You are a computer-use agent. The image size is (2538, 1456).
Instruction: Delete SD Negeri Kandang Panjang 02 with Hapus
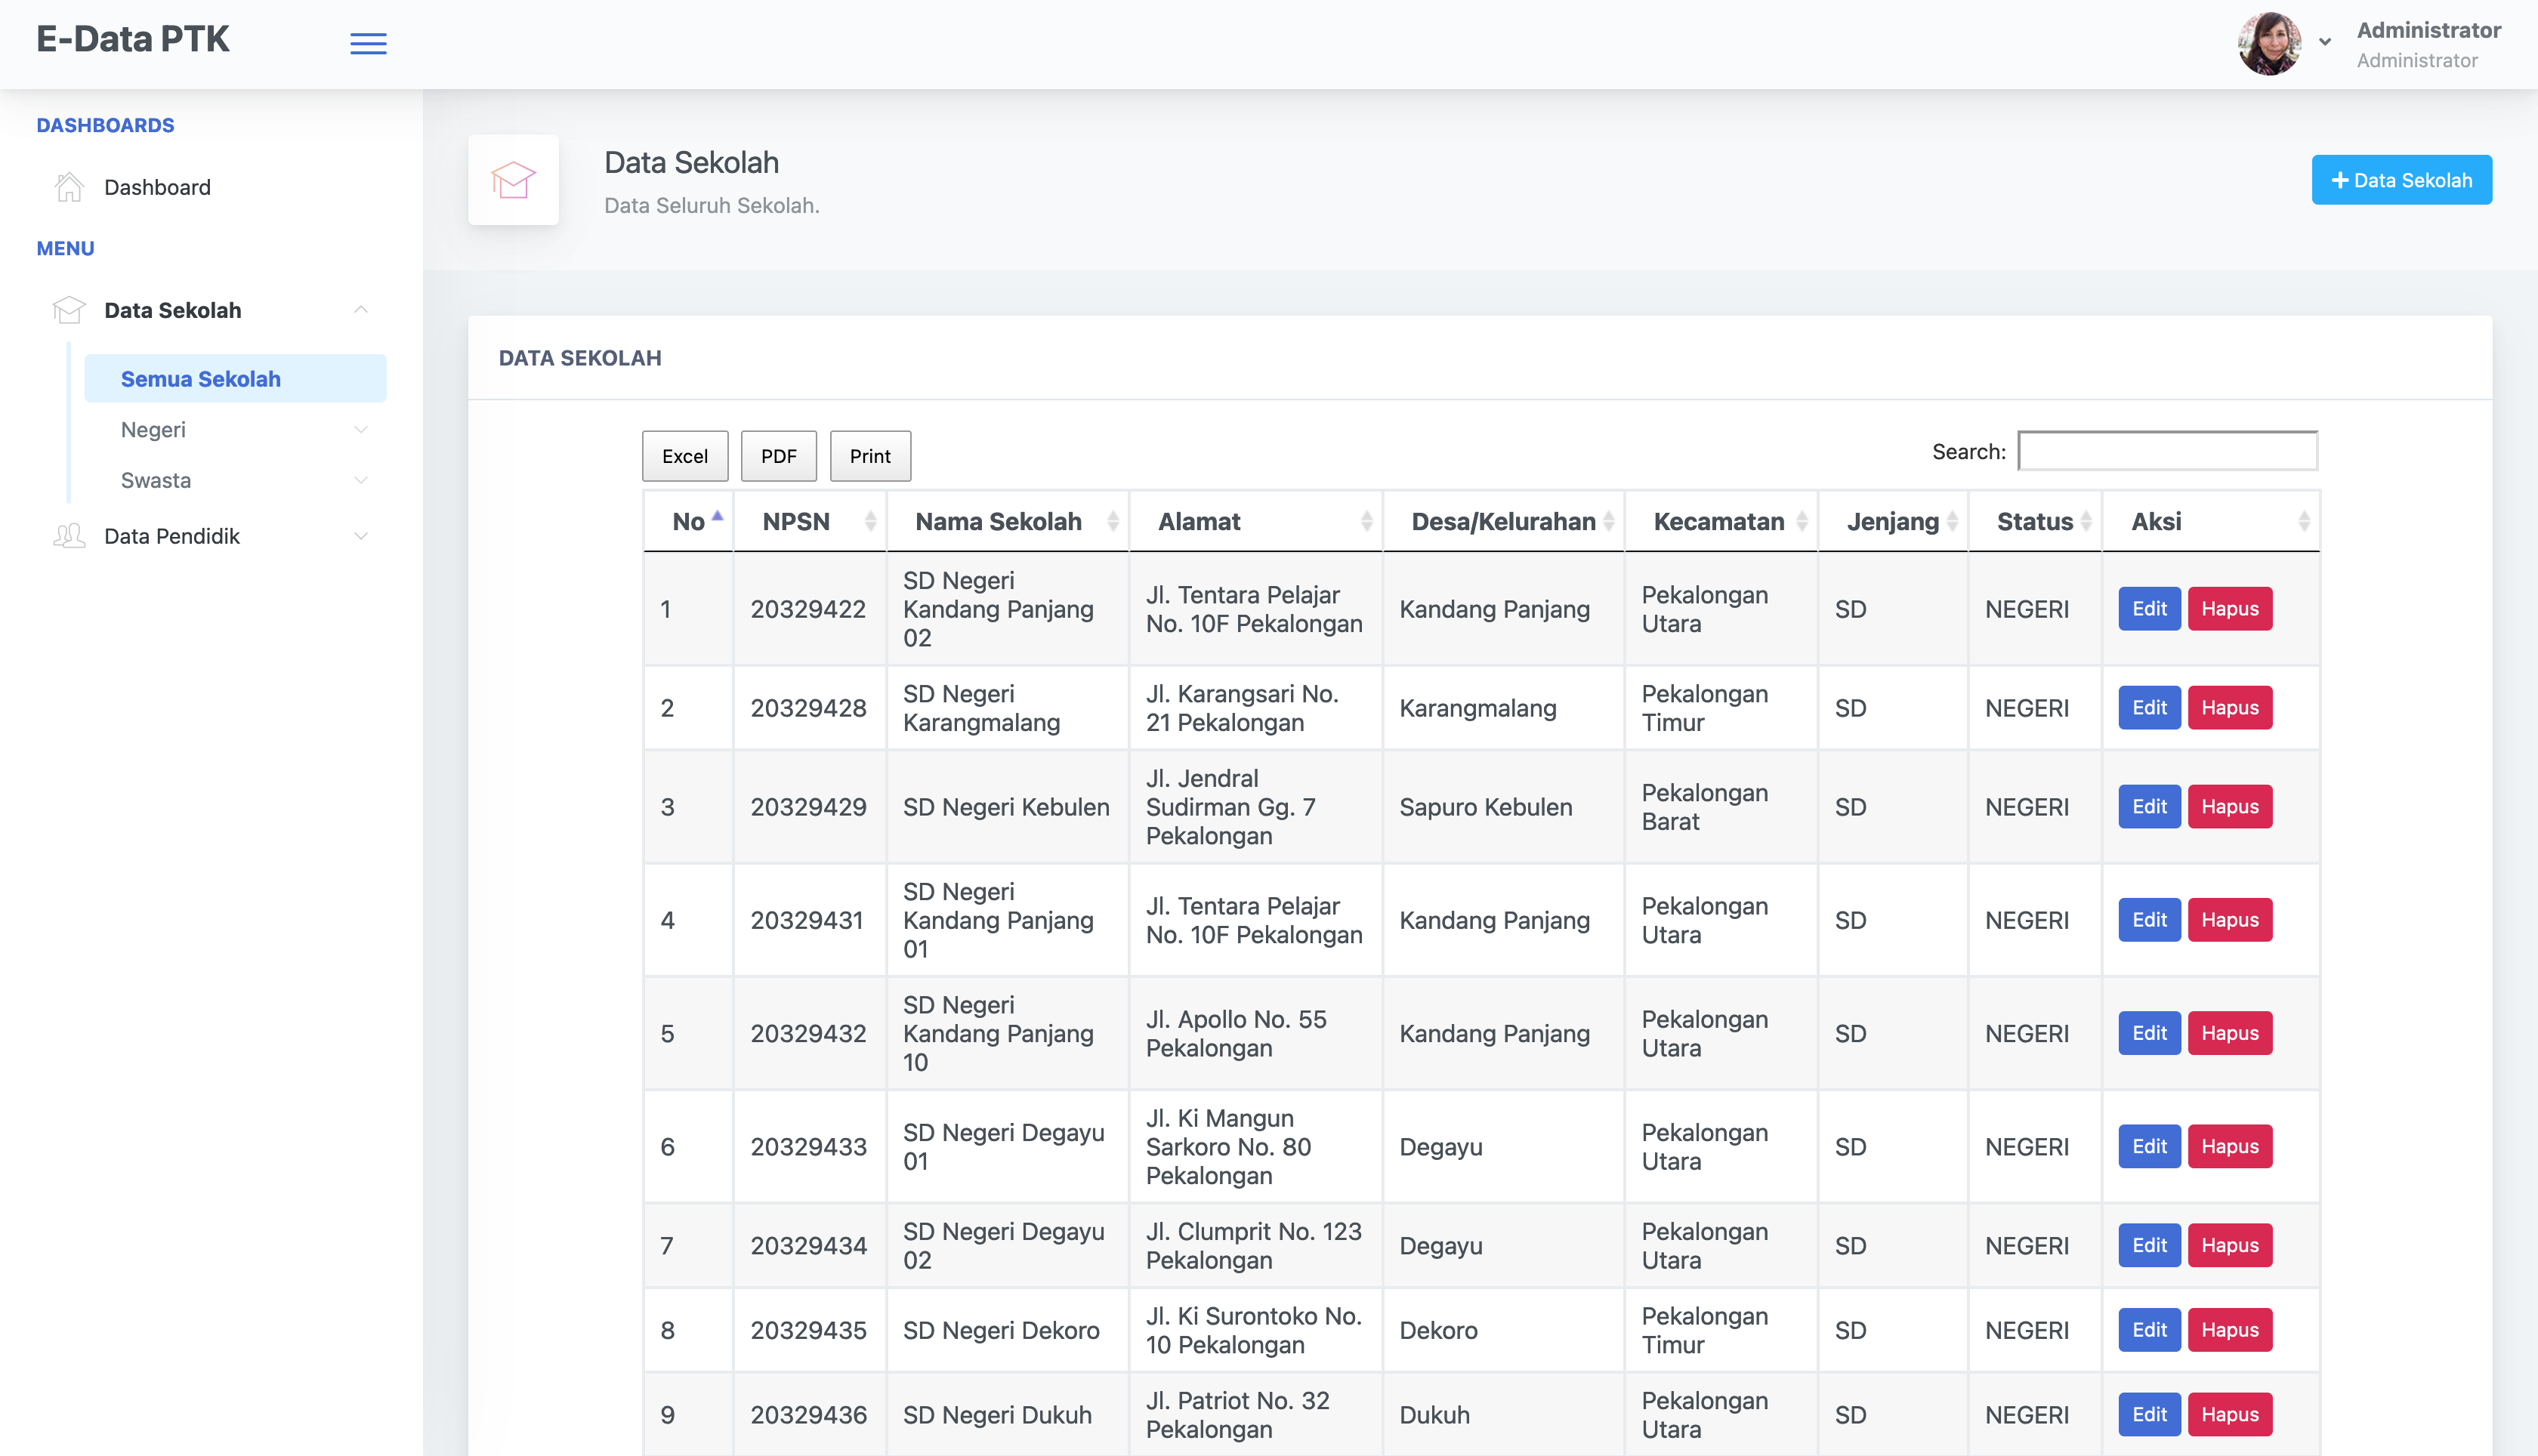[2229, 609]
